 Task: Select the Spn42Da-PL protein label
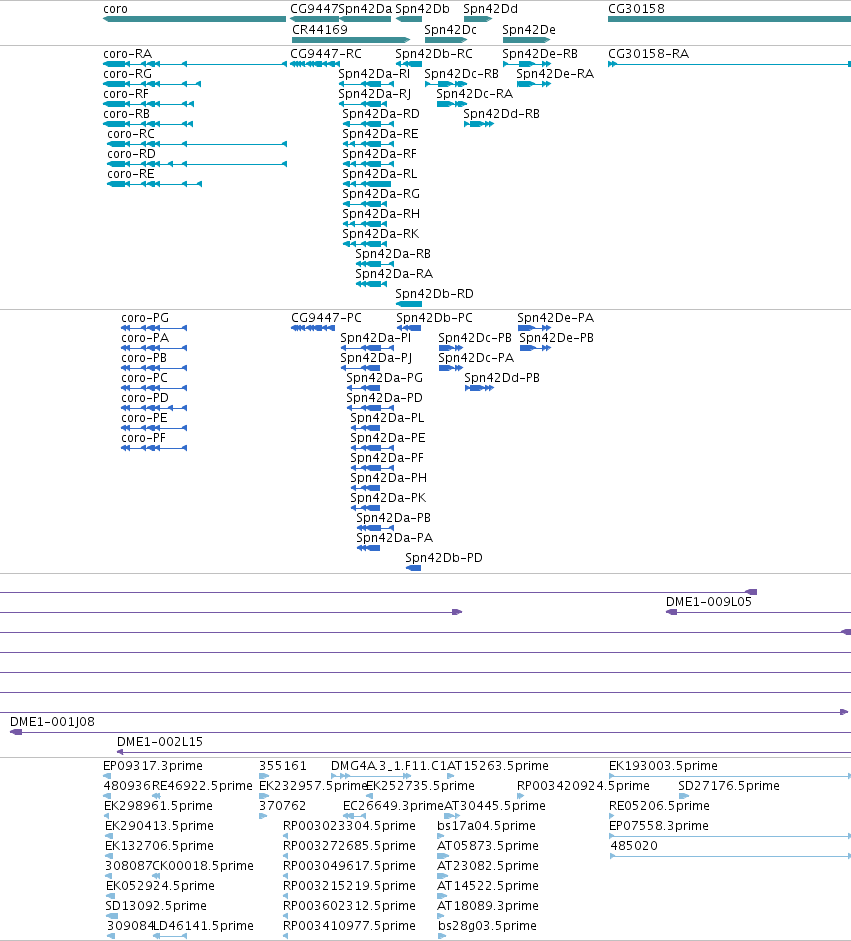[387, 418]
